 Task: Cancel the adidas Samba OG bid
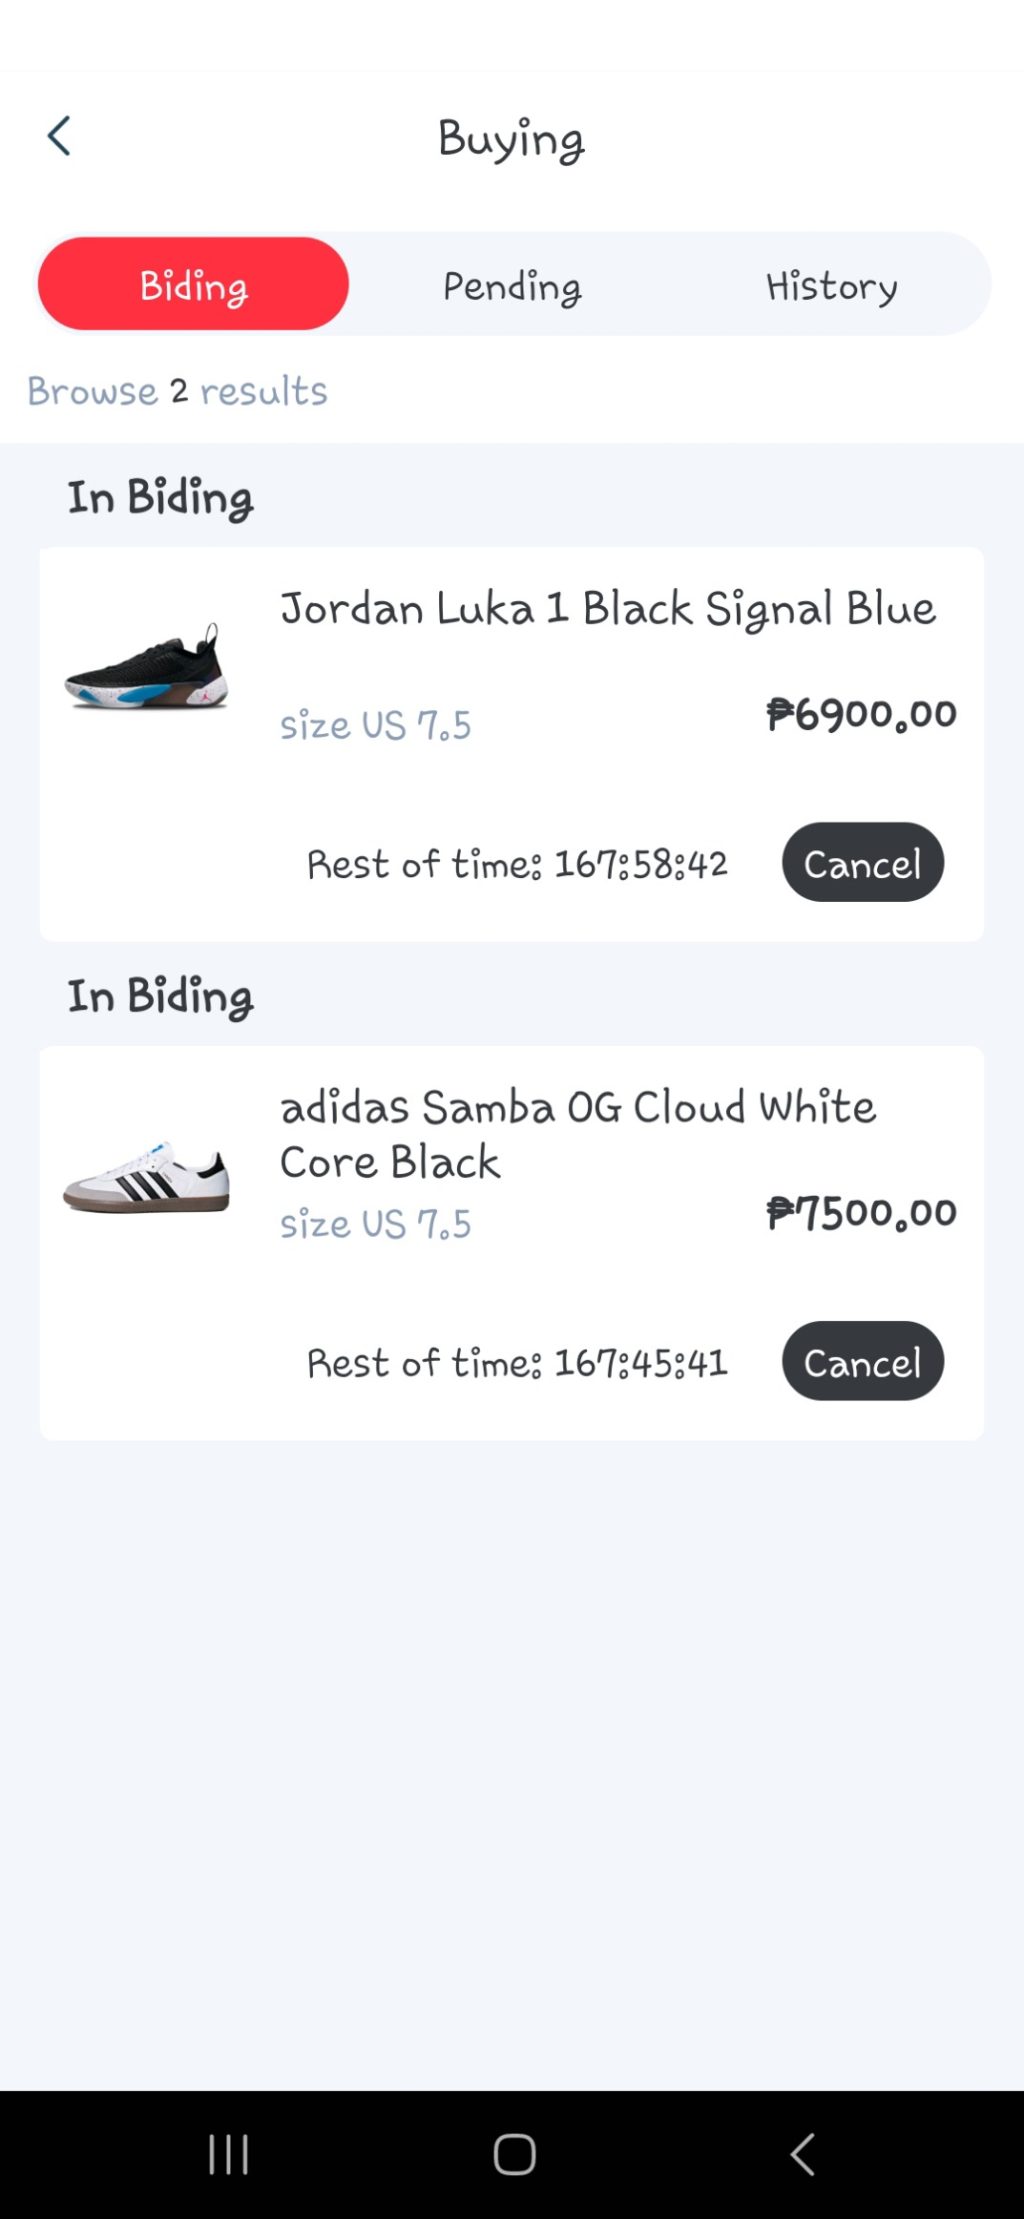(862, 1362)
